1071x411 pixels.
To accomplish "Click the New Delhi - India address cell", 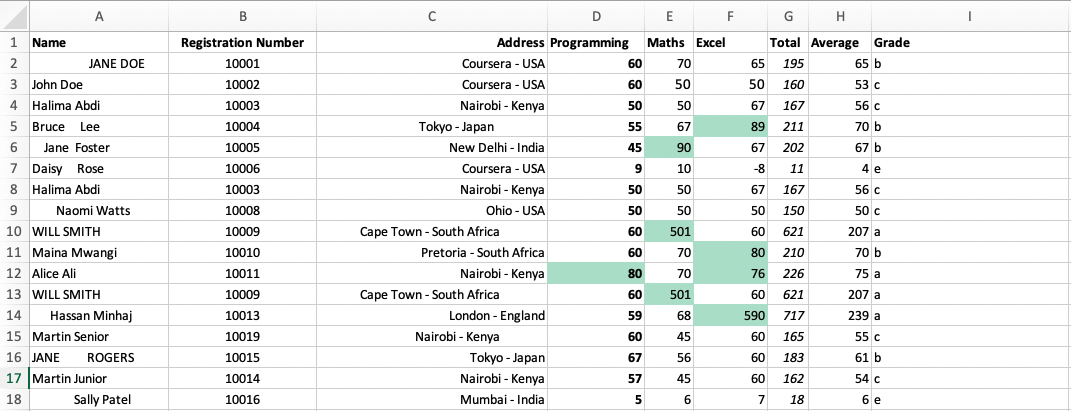I will coord(432,147).
